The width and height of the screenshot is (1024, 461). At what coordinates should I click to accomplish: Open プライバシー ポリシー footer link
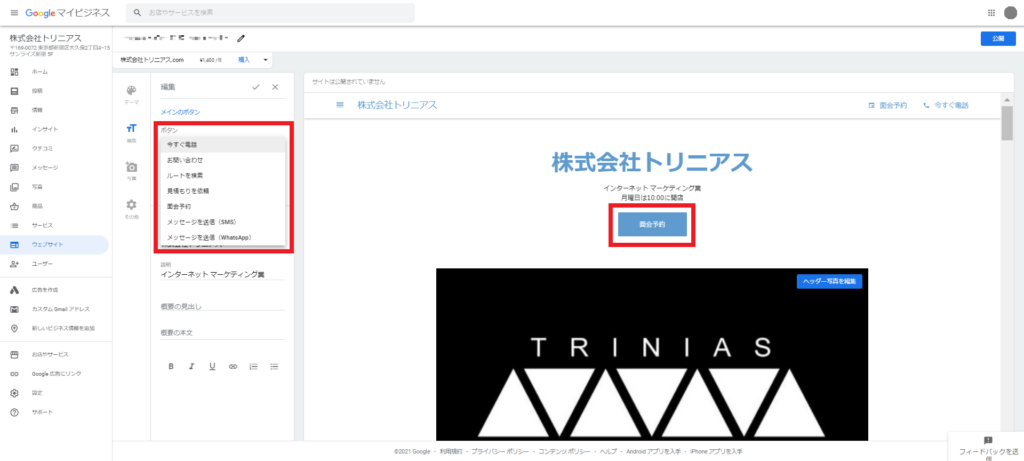click(x=502, y=451)
